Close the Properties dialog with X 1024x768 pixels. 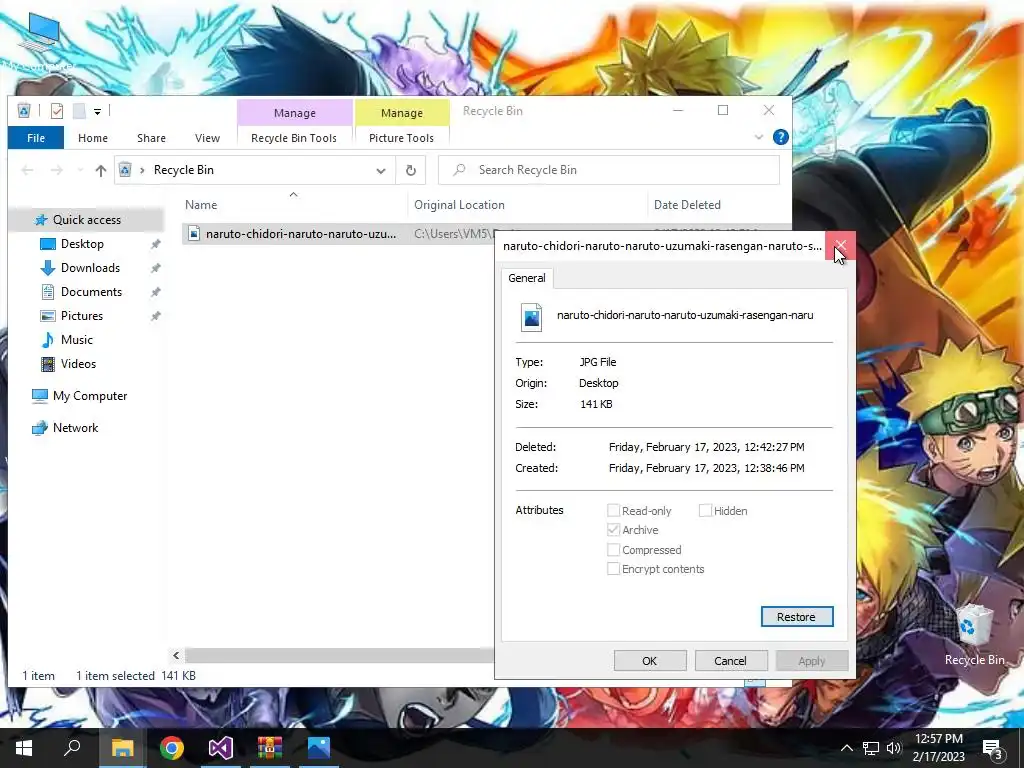840,246
